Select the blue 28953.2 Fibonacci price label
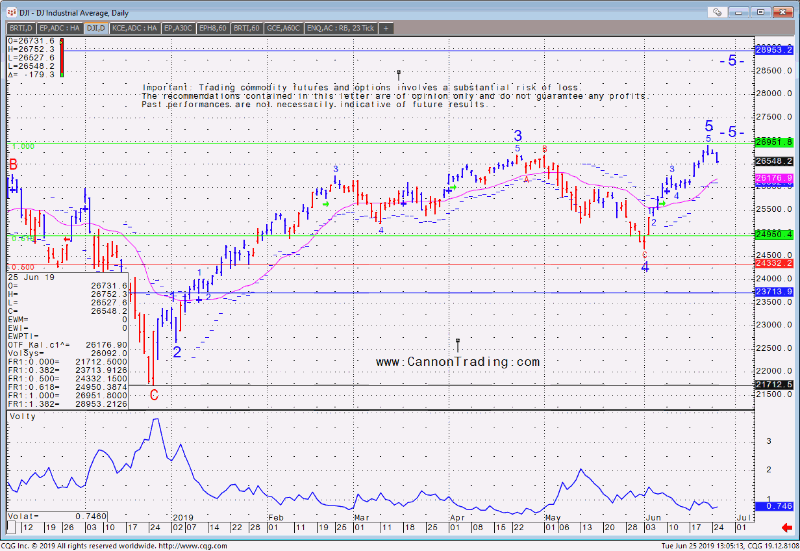 (774, 48)
